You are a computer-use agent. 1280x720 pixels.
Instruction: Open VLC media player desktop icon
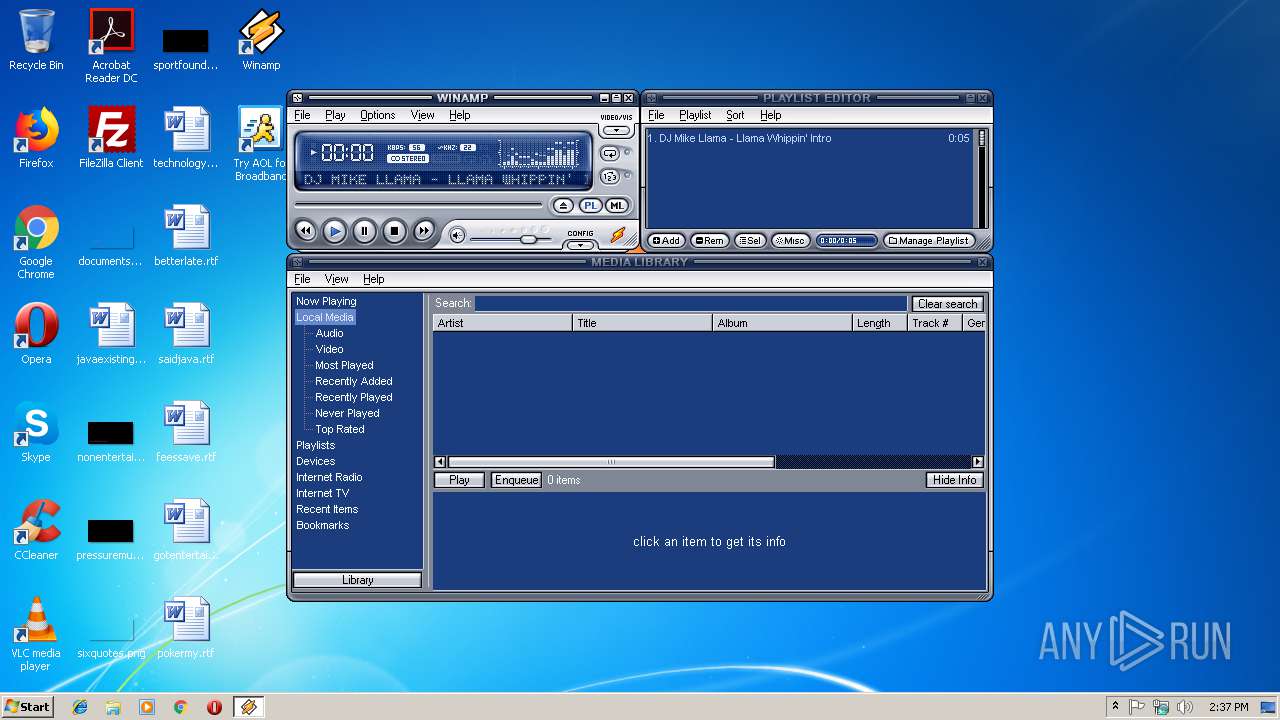pyautogui.click(x=36, y=634)
